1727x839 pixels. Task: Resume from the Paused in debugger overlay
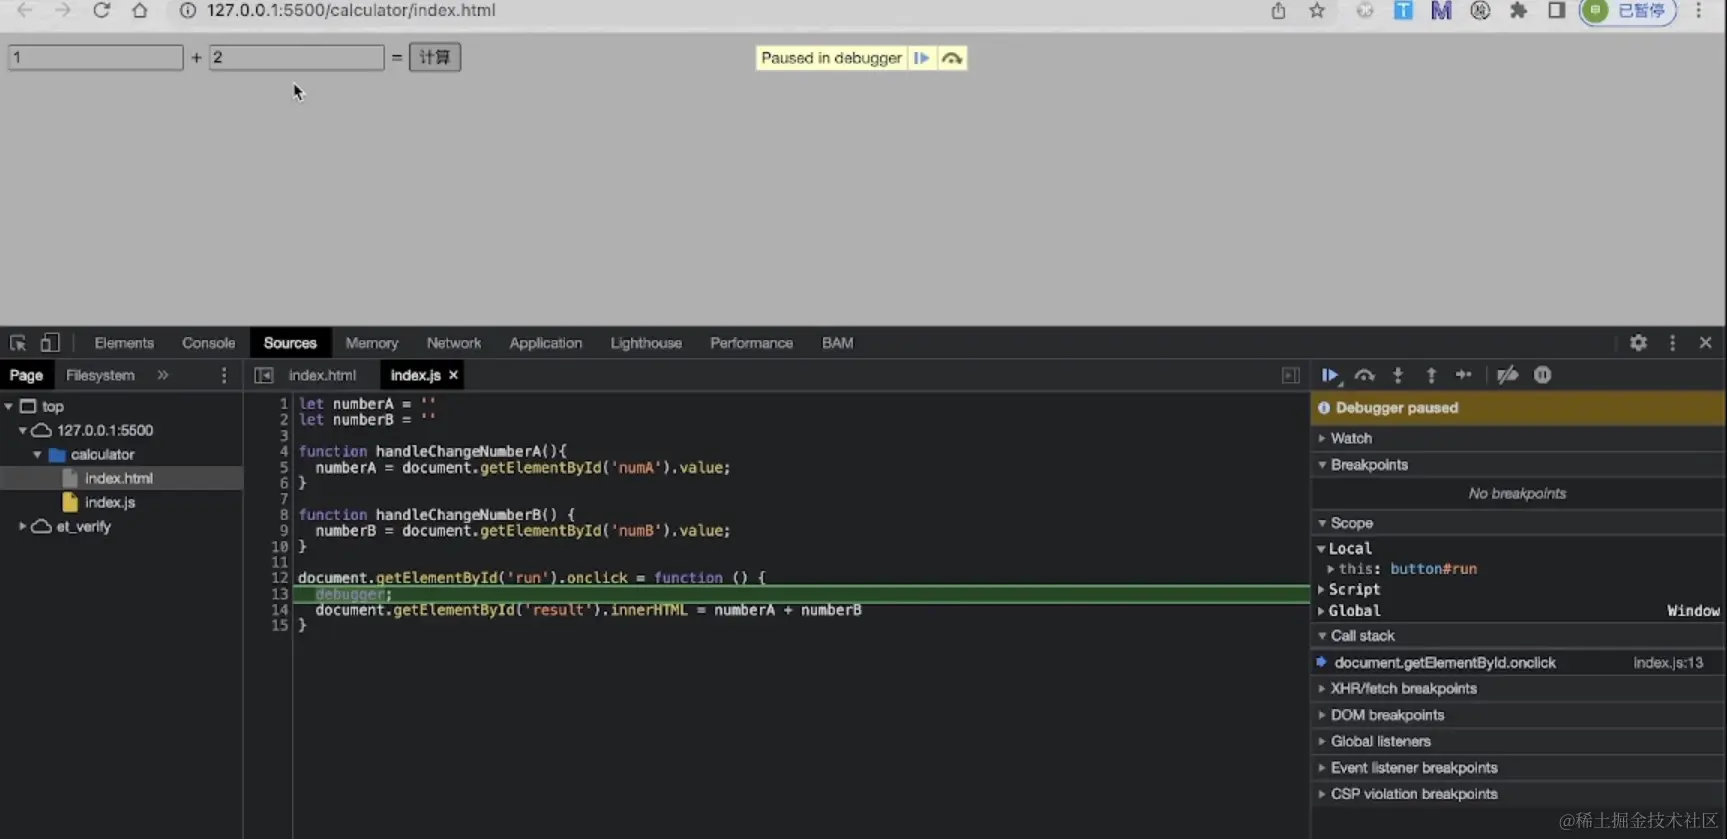[x=921, y=58]
